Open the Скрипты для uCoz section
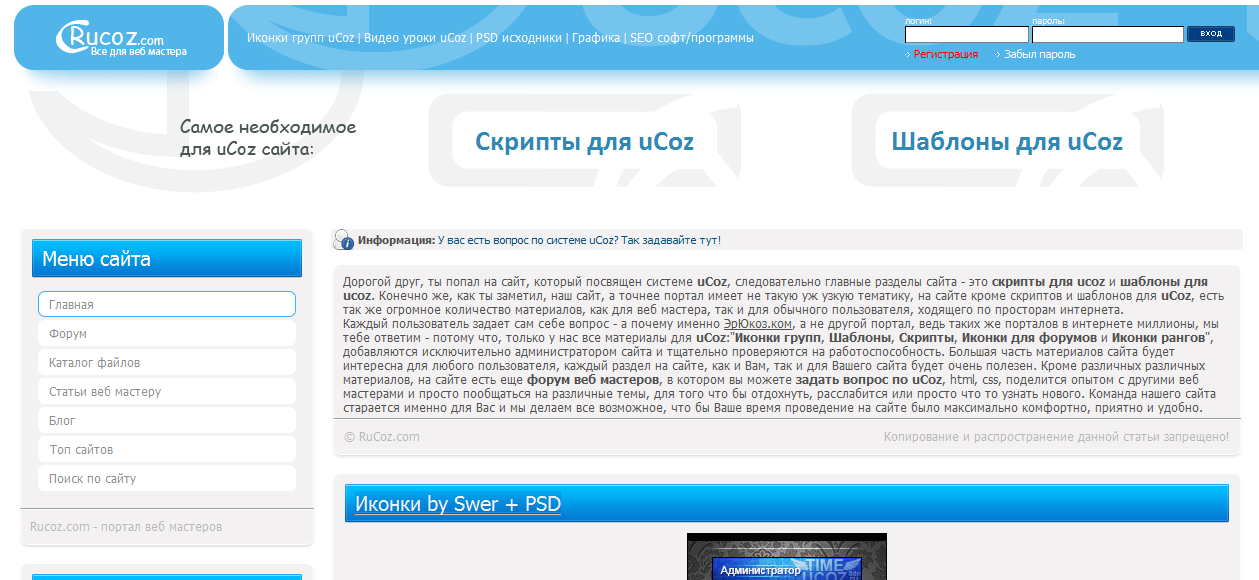Screen dimensions: 1259x580 click(x=584, y=141)
